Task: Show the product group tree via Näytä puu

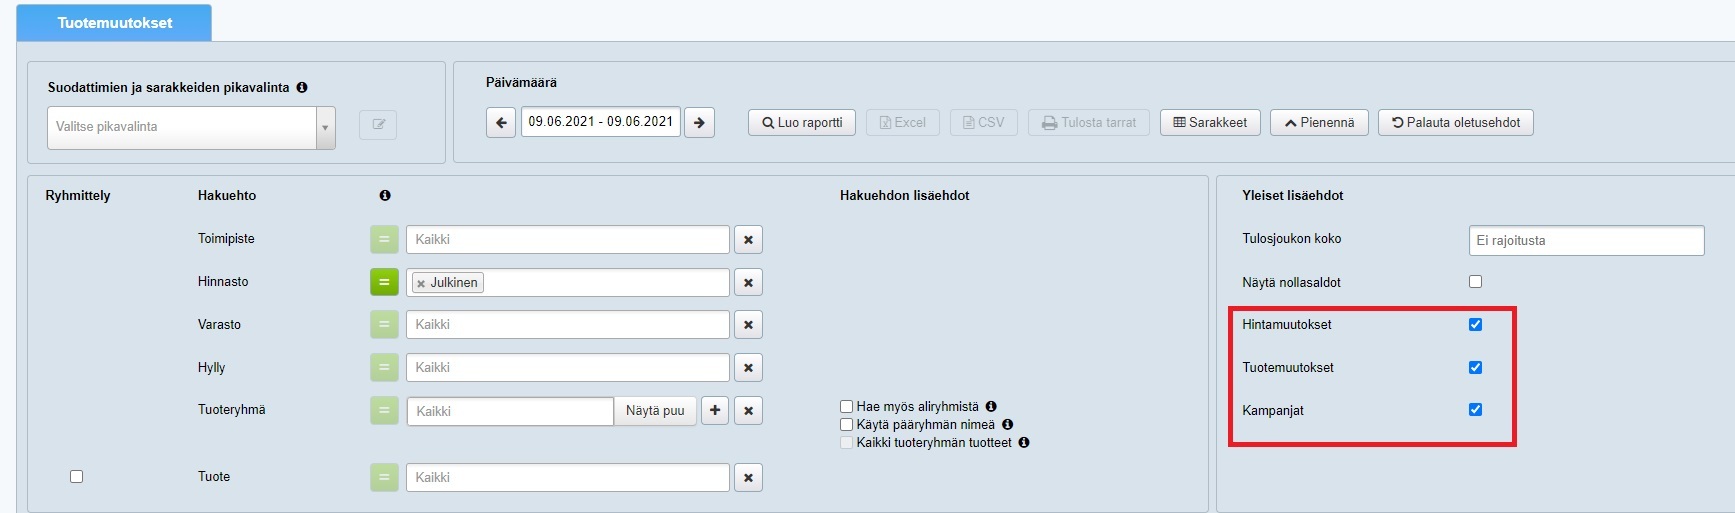Action: pos(655,411)
